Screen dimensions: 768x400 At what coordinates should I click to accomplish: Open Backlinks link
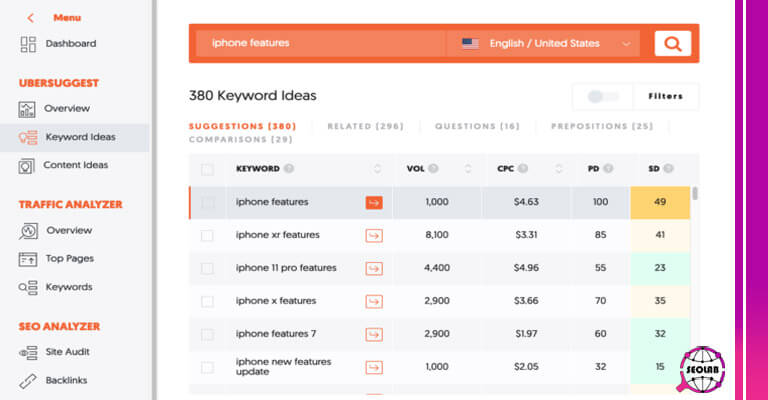click(66, 380)
